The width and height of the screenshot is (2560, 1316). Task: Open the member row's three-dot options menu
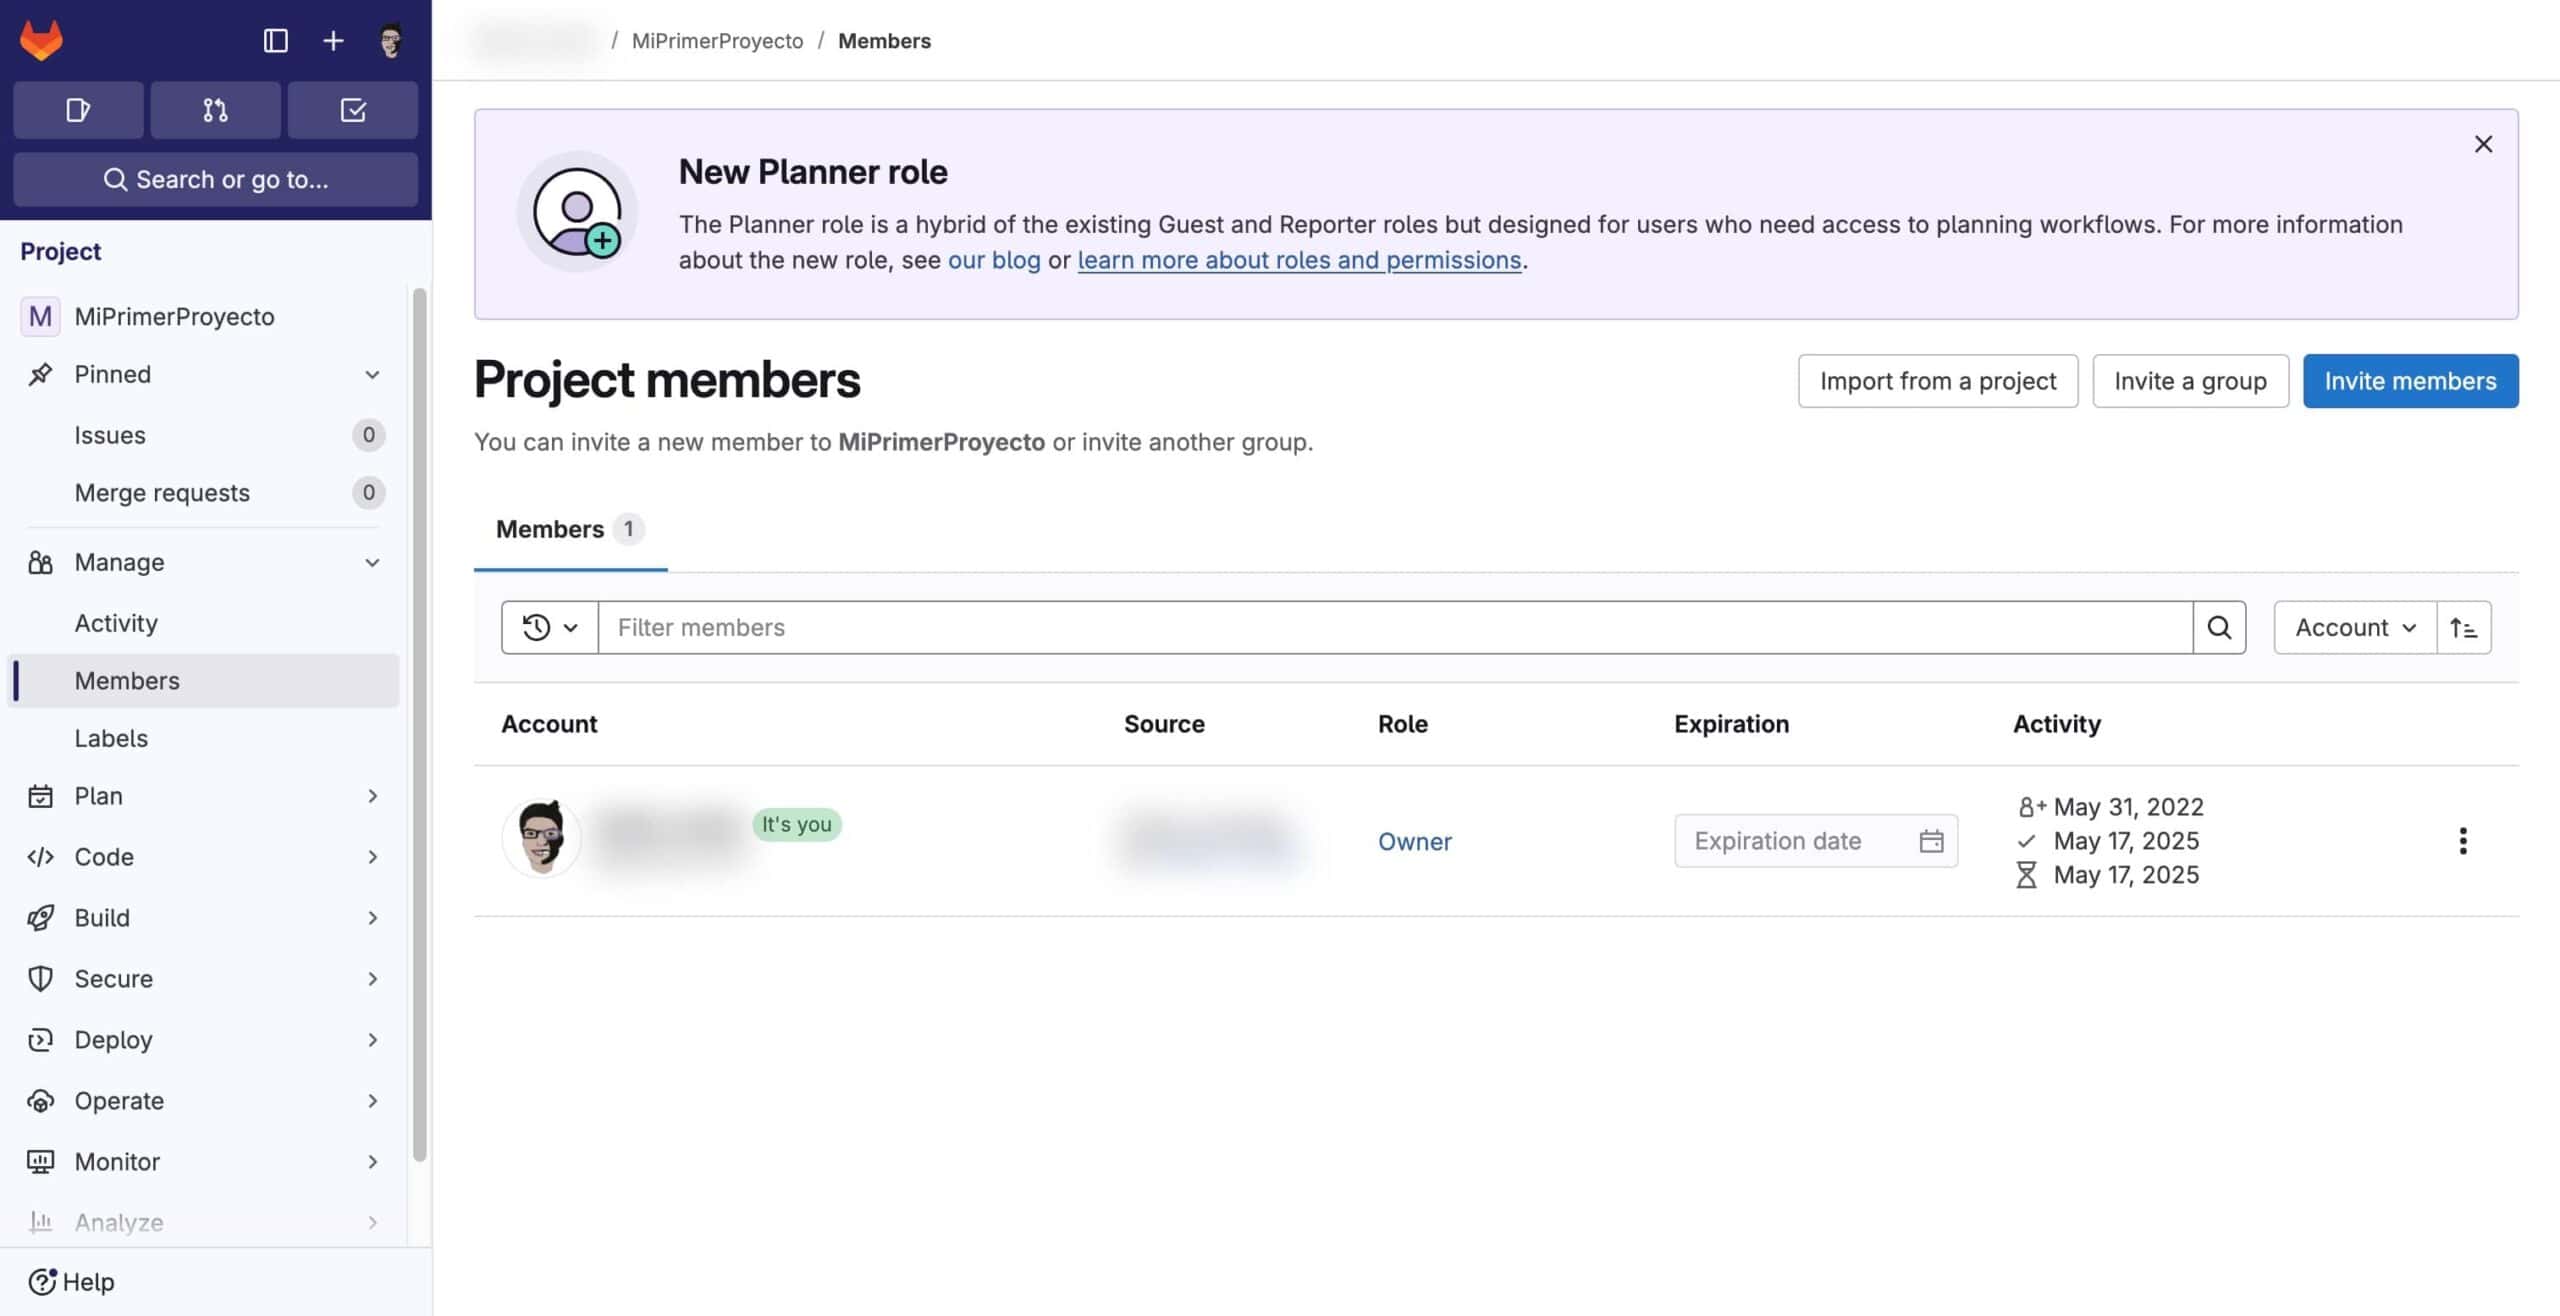[x=2464, y=841]
